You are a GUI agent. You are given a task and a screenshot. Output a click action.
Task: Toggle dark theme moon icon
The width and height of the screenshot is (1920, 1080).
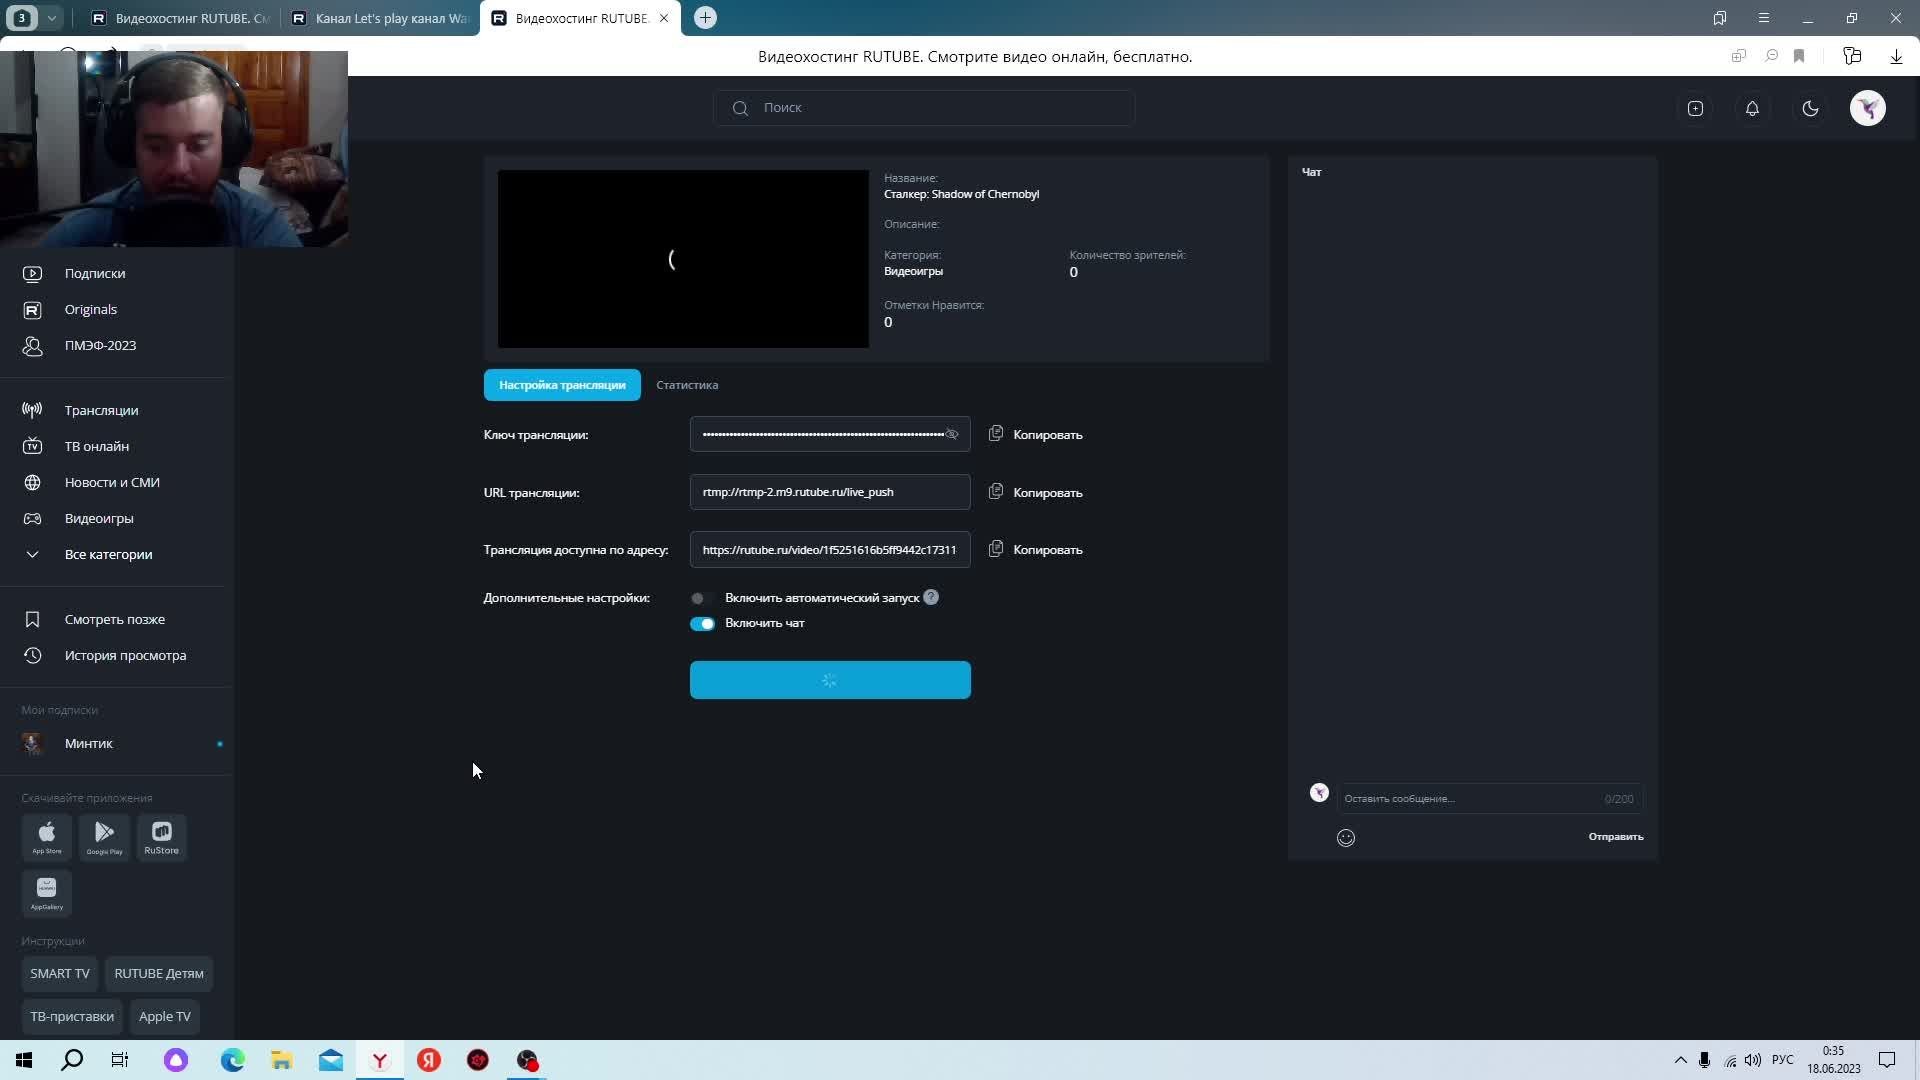(1810, 108)
